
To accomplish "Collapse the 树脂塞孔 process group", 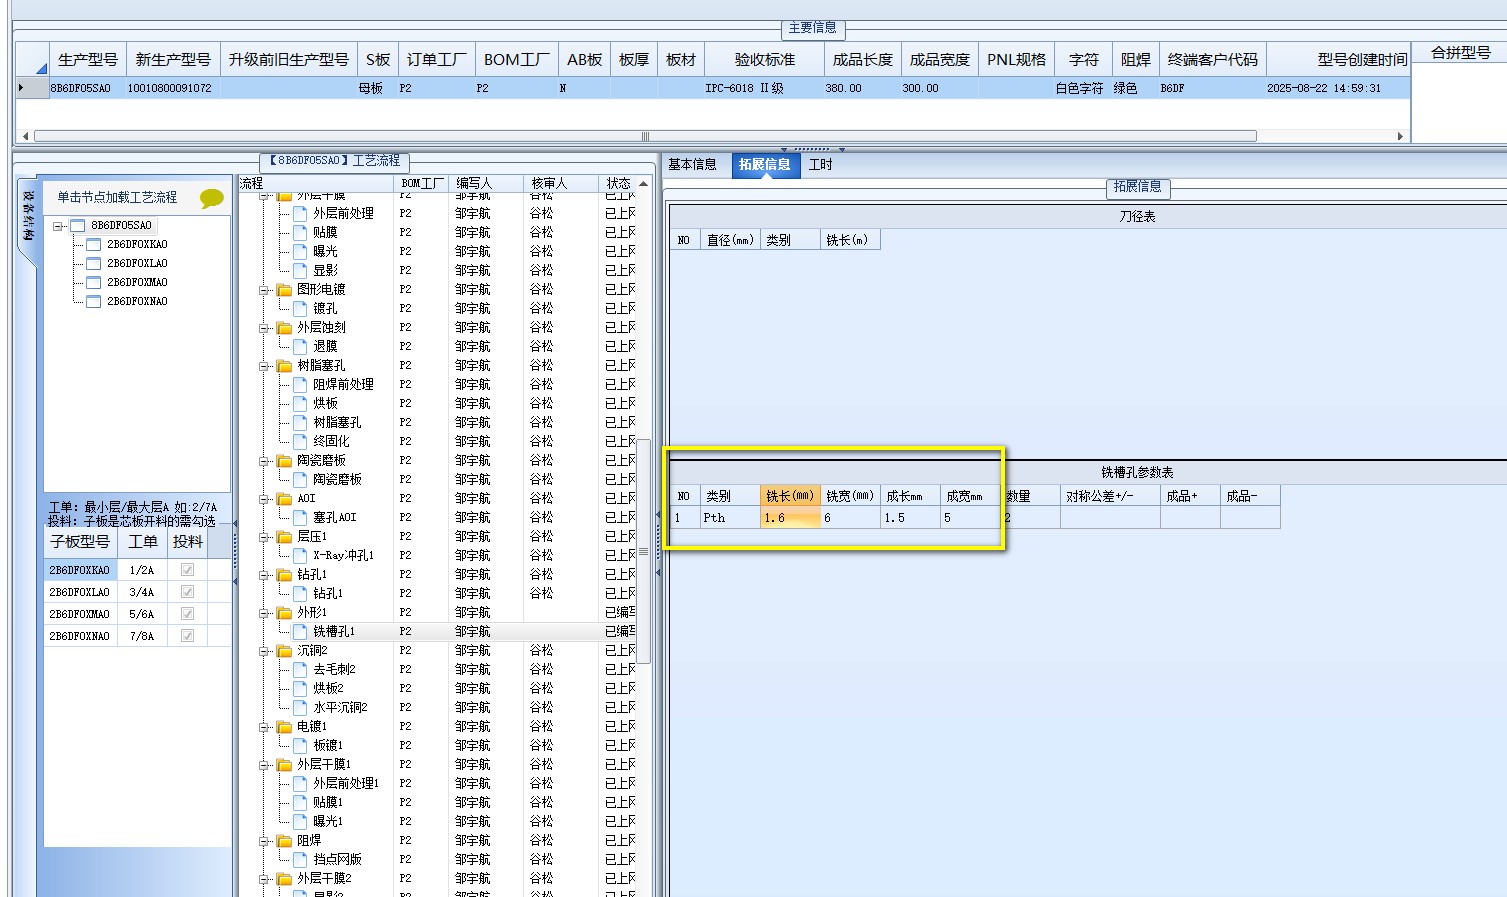I will pyautogui.click(x=265, y=366).
